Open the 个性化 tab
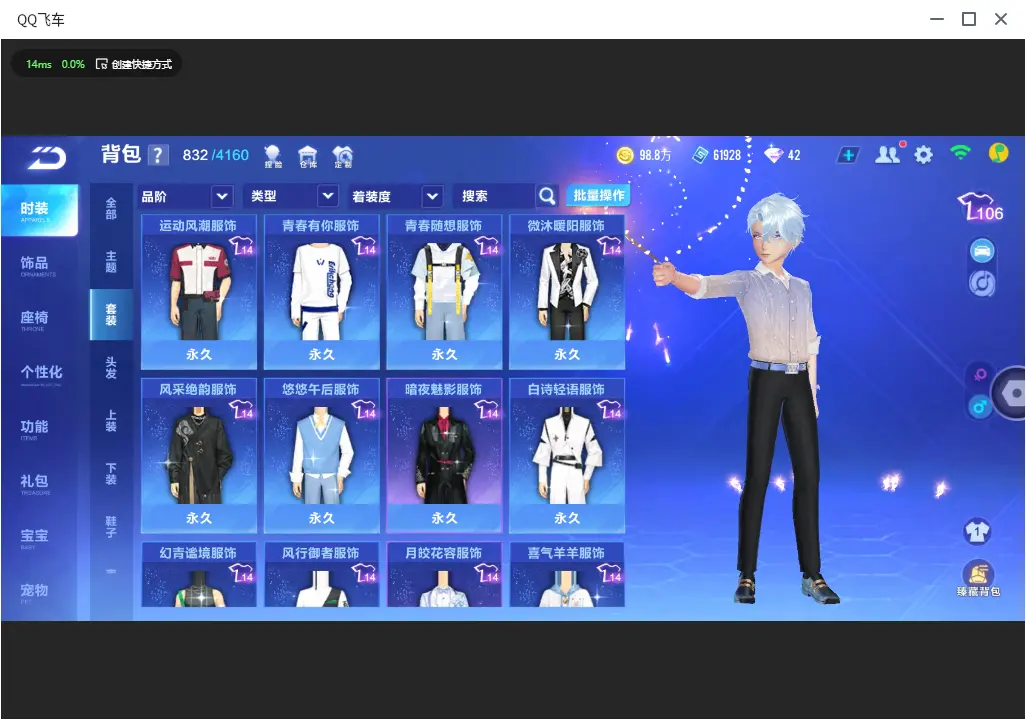Image resolution: width=1026 pixels, height=720 pixels. (x=39, y=374)
